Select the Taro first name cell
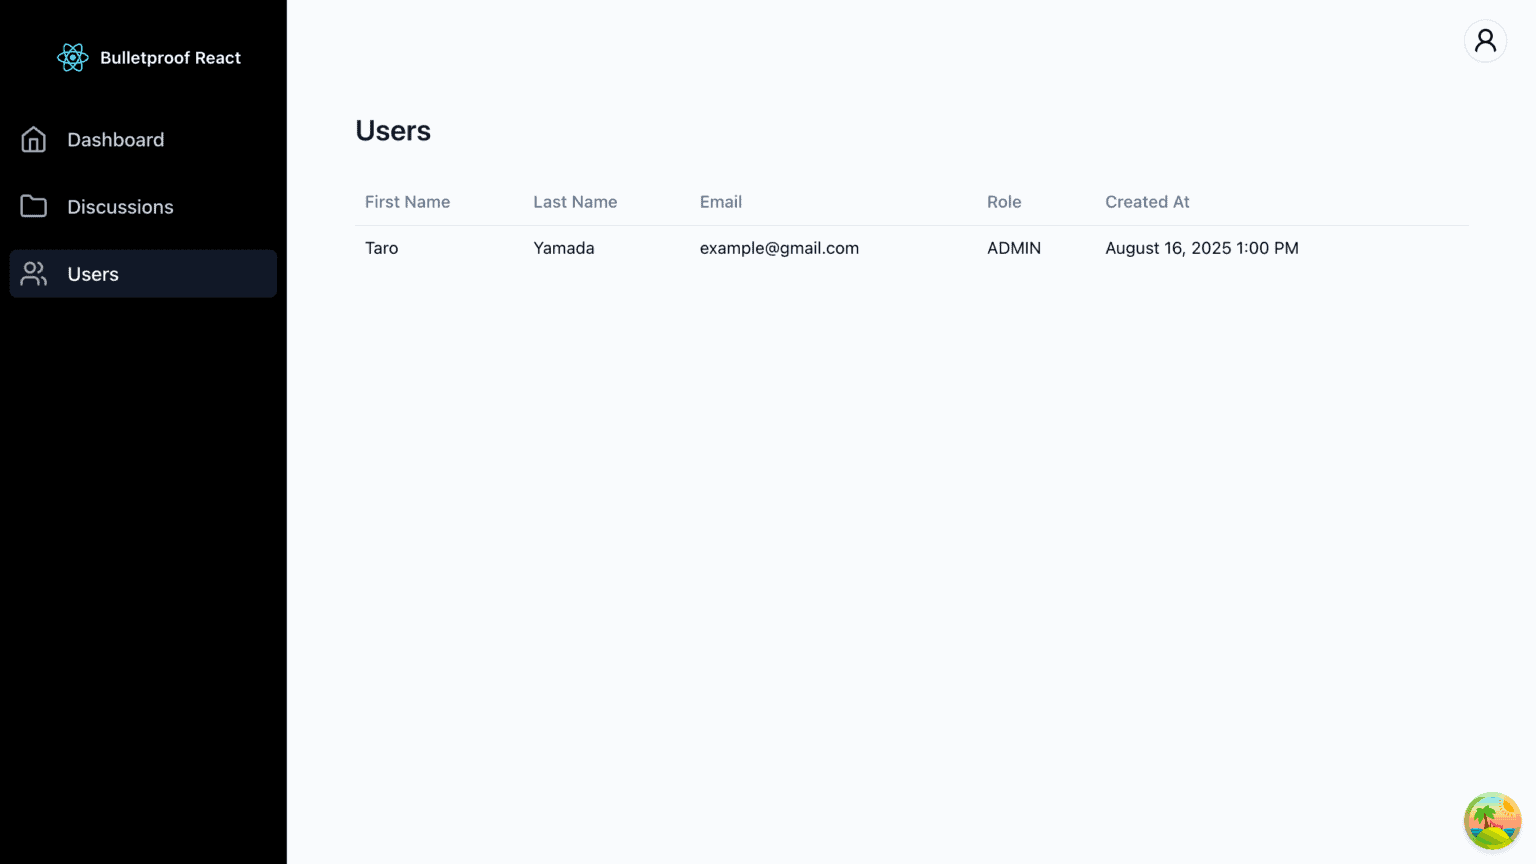The height and width of the screenshot is (864, 1536). (382, 248)
